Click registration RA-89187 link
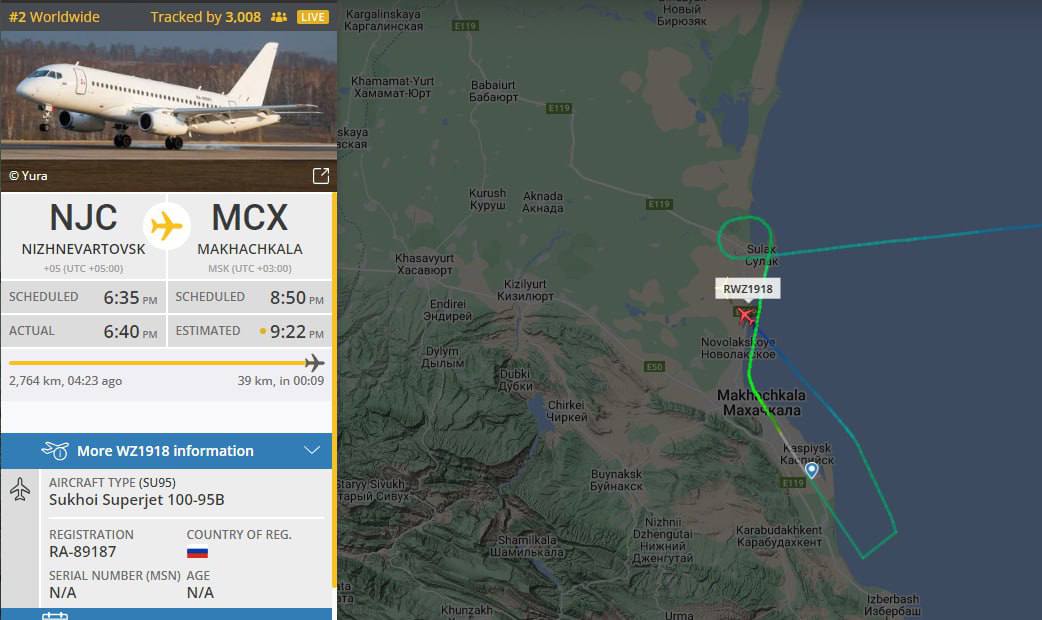Viewport: 1042px width, 620px height. (x=82, y=552)
